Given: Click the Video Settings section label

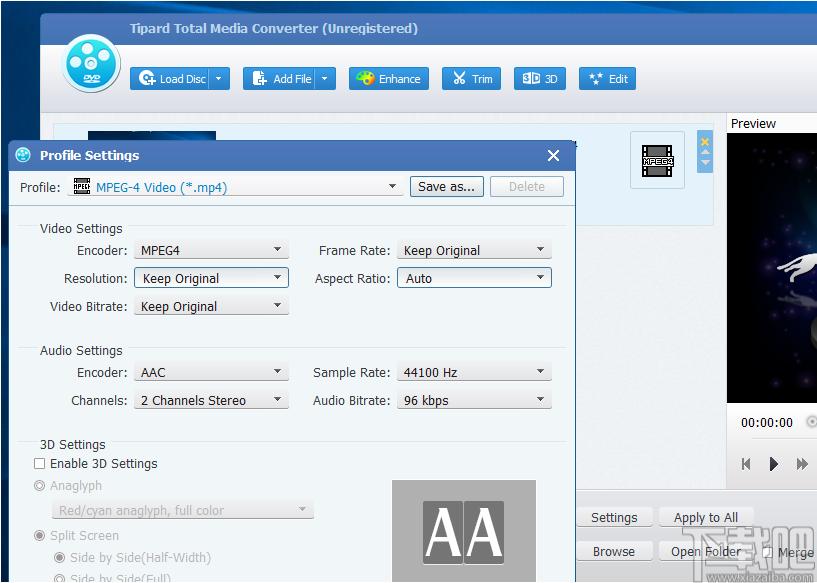Looking at the screenshot, I should pyautogui.click(x=81, y=229).
